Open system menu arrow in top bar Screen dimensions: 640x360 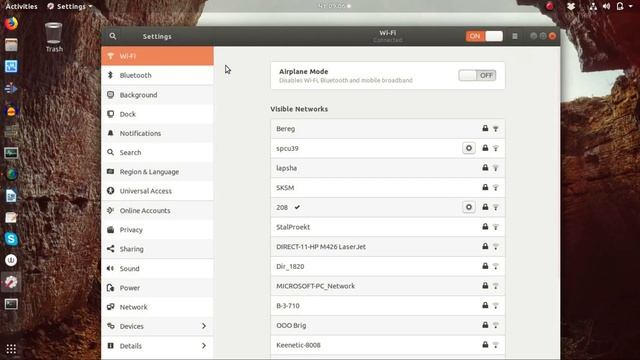(631, 6)
